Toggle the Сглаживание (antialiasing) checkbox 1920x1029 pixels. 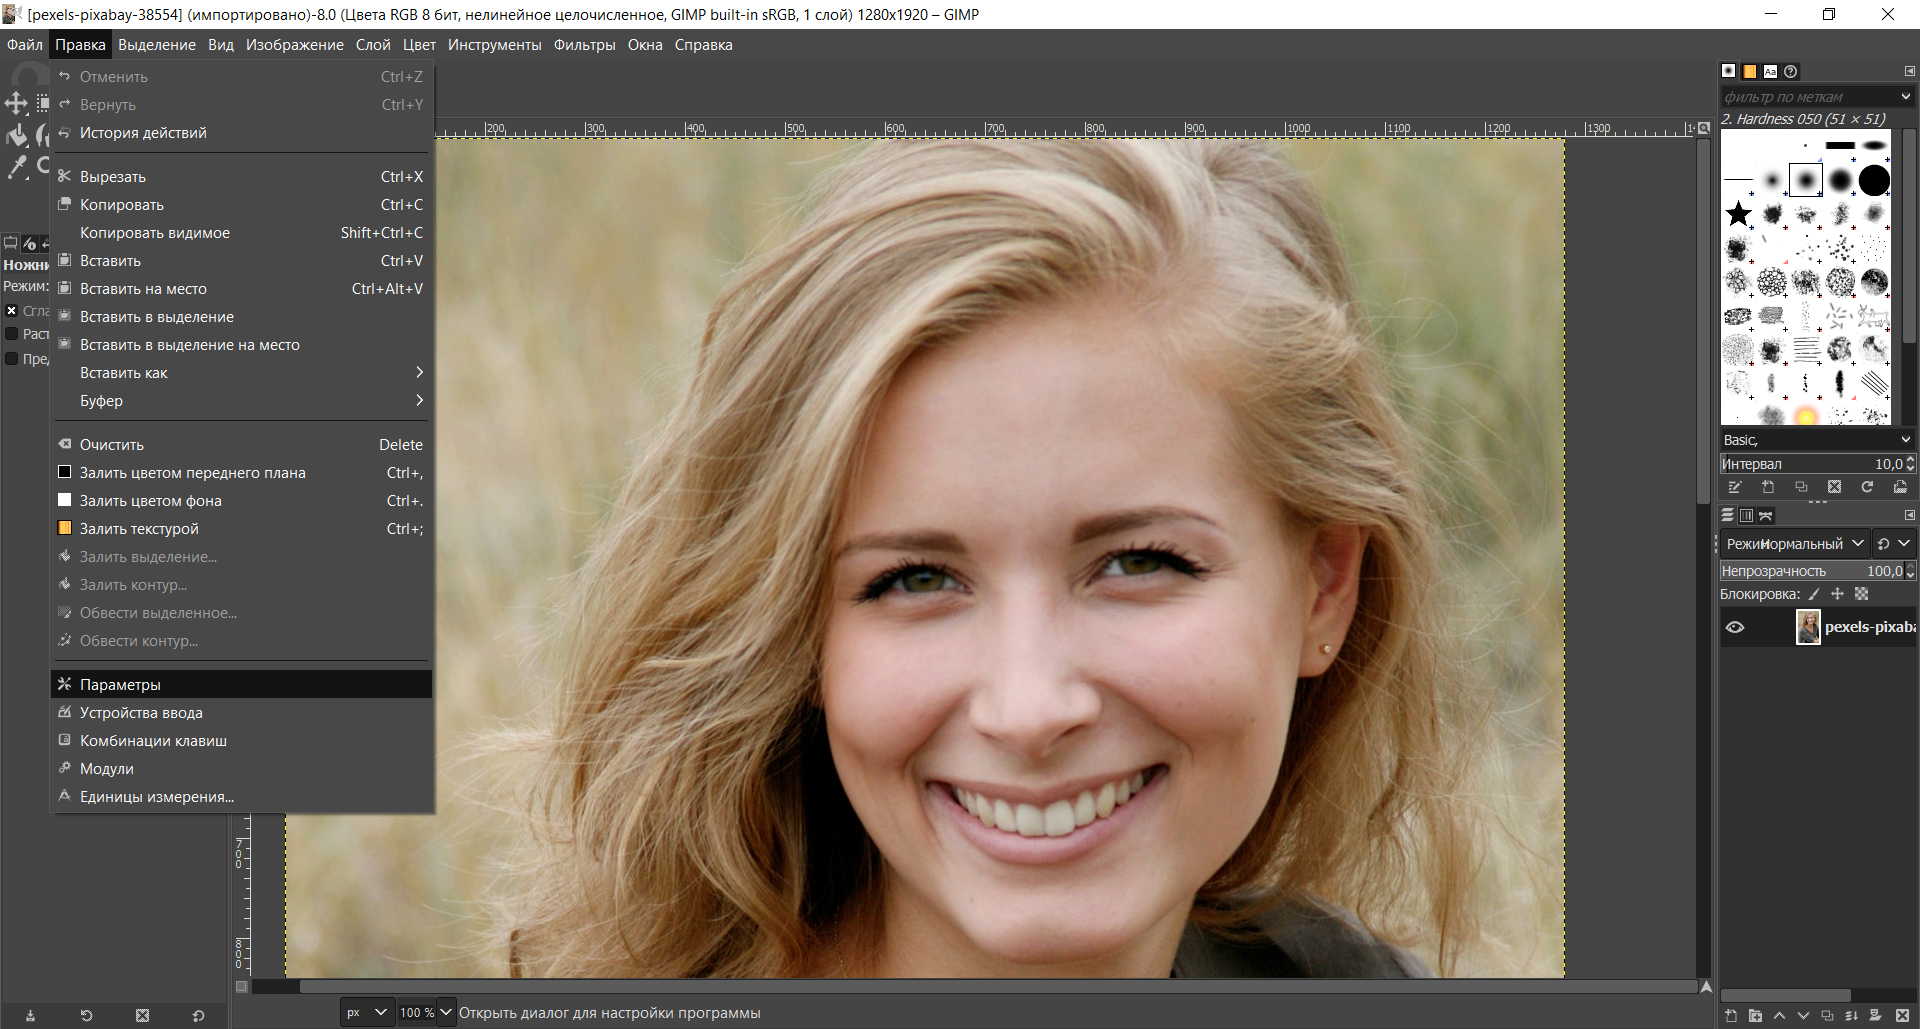(x=11, y=311)
